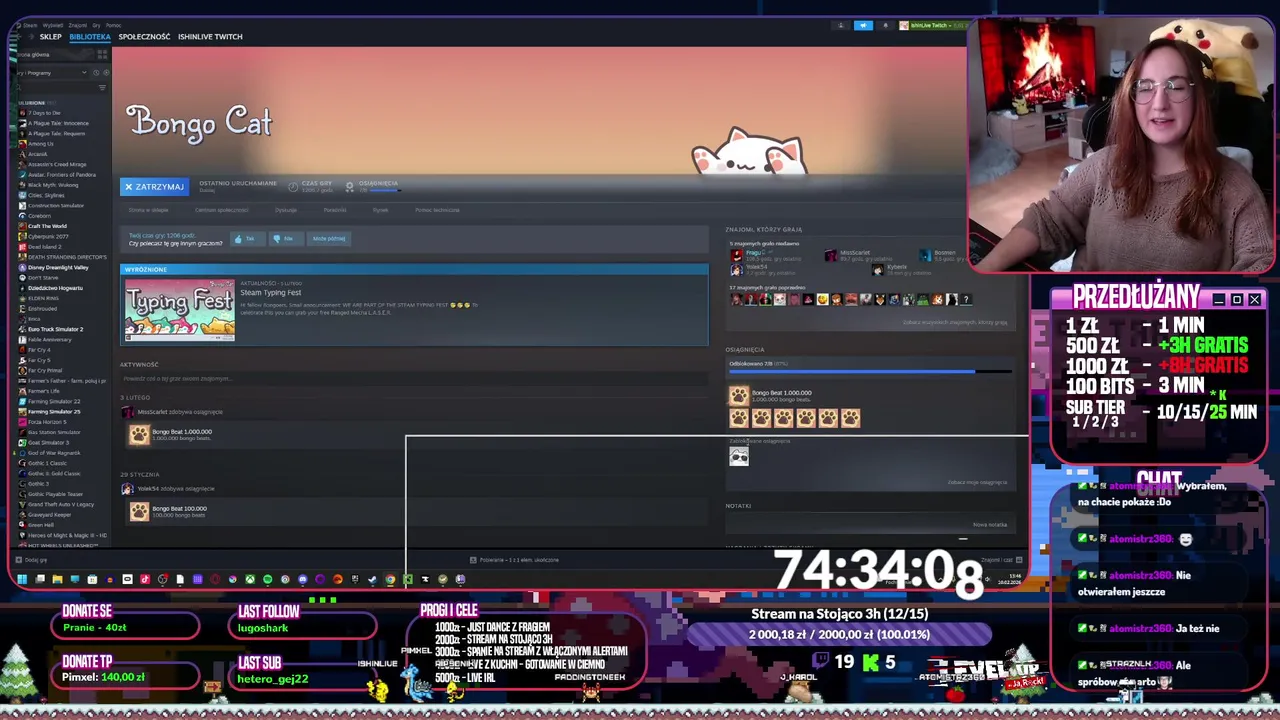Click the Osiągnięcia gear icon in the header

[349, 186]
